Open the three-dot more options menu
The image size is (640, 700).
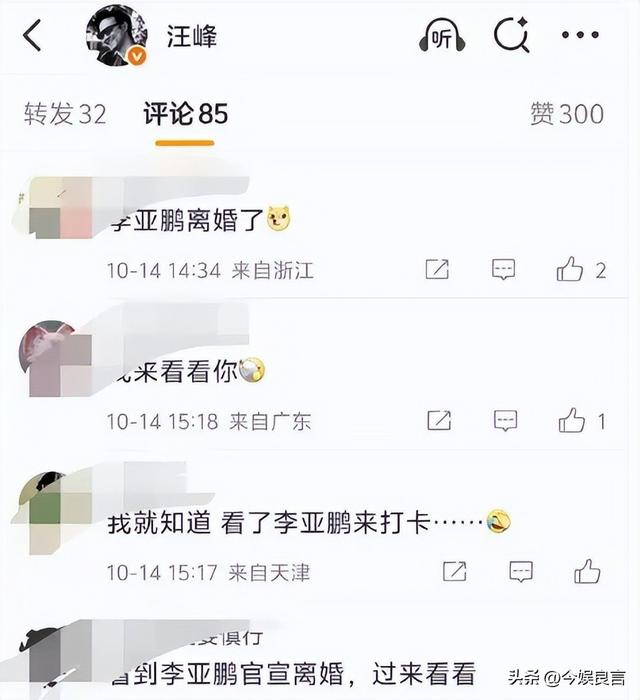point(580,35)
